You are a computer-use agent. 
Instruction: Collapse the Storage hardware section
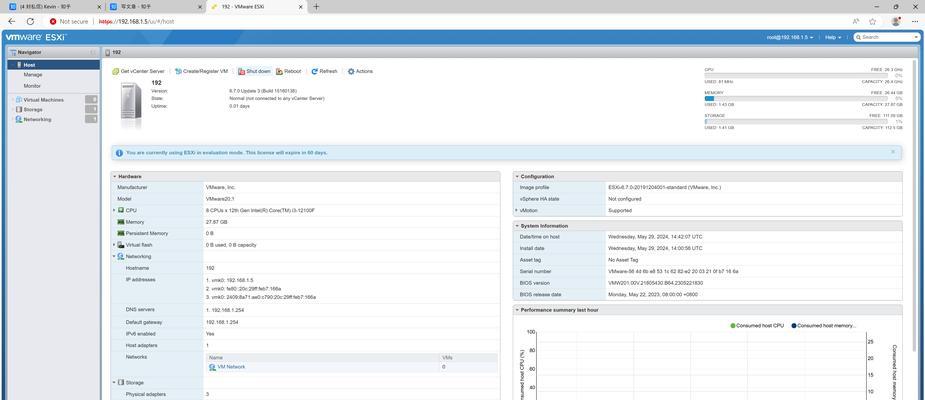pyautogui.click(x=114, y=383)
